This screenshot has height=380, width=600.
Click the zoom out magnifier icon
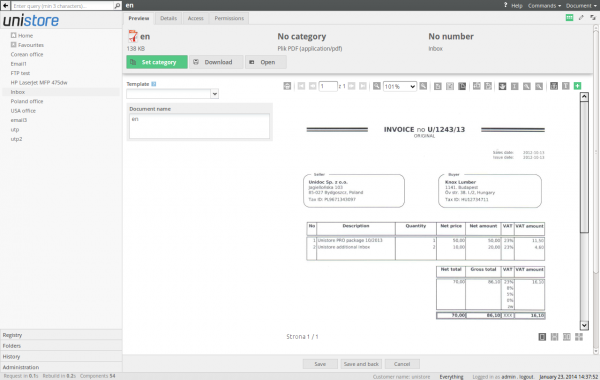click(377, 86)
